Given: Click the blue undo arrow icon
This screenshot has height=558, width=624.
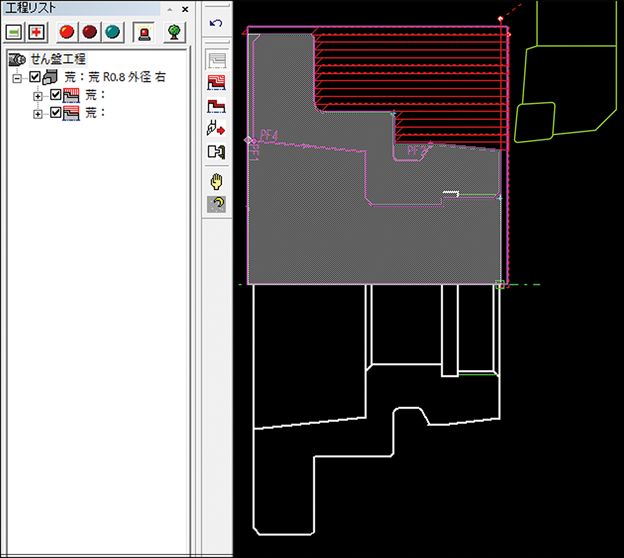Looking at the screenshot, I should point(216,22).
